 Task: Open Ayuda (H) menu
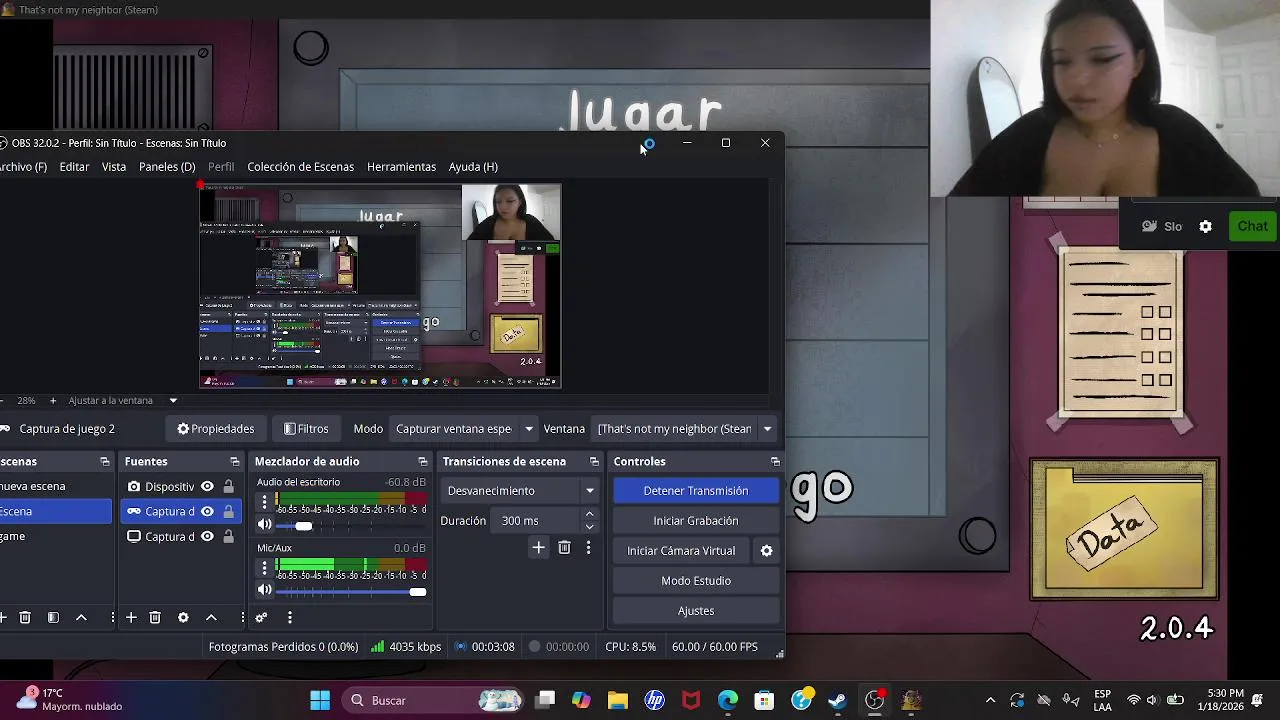pos(473,167)
